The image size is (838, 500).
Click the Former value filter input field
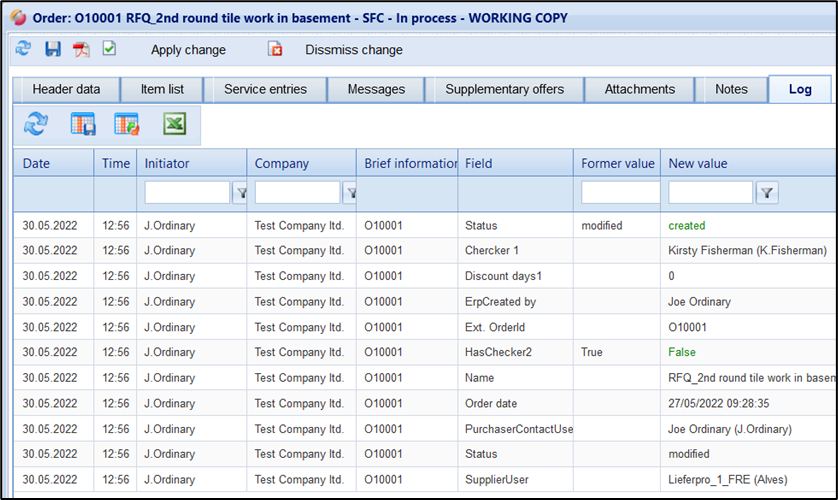tap(620, 193)
